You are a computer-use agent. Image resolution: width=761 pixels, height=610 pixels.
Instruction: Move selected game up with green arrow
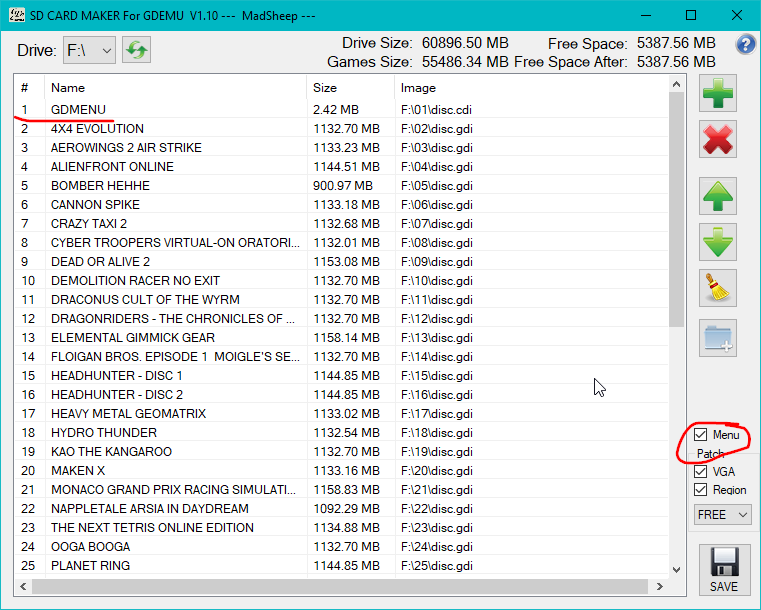click(718, 196)
